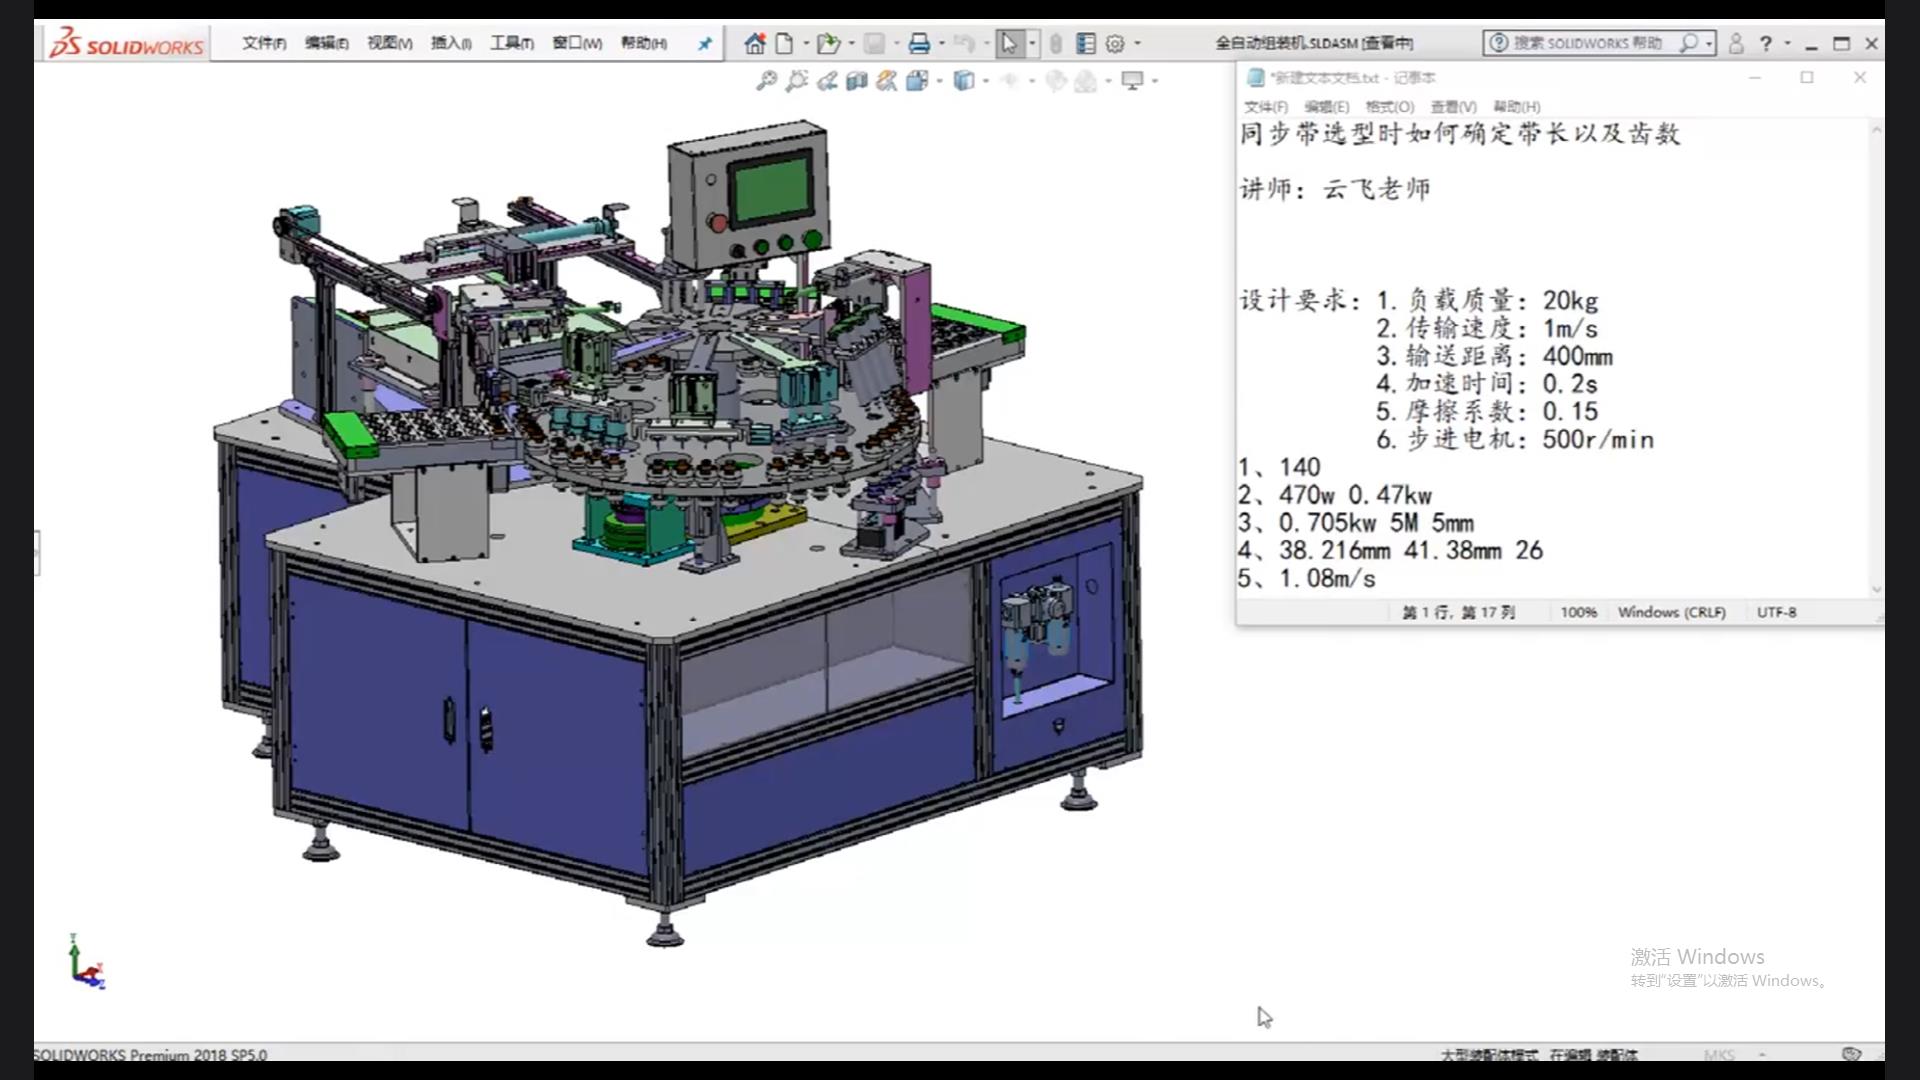Activate the Select cursor tool

point(1009,43)
